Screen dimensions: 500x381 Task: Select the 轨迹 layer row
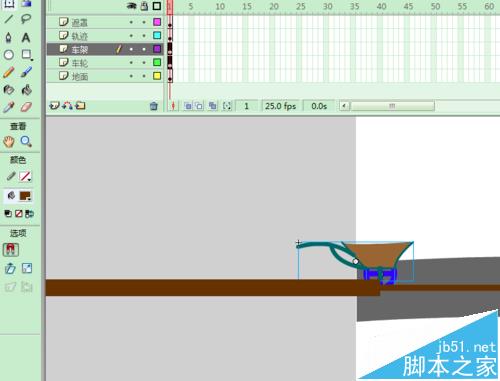tap(105, 35)
